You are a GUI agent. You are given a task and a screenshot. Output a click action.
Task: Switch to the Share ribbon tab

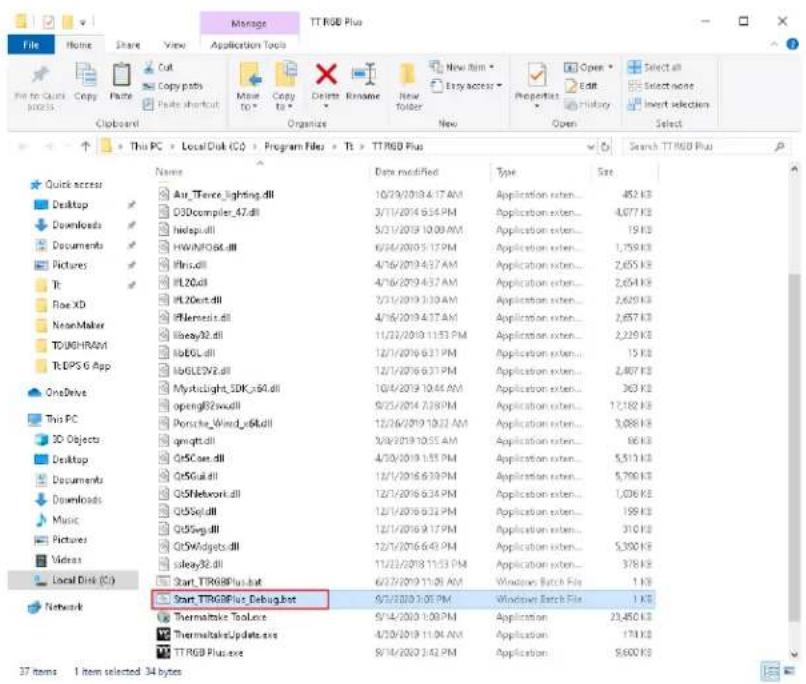[128, 45]
